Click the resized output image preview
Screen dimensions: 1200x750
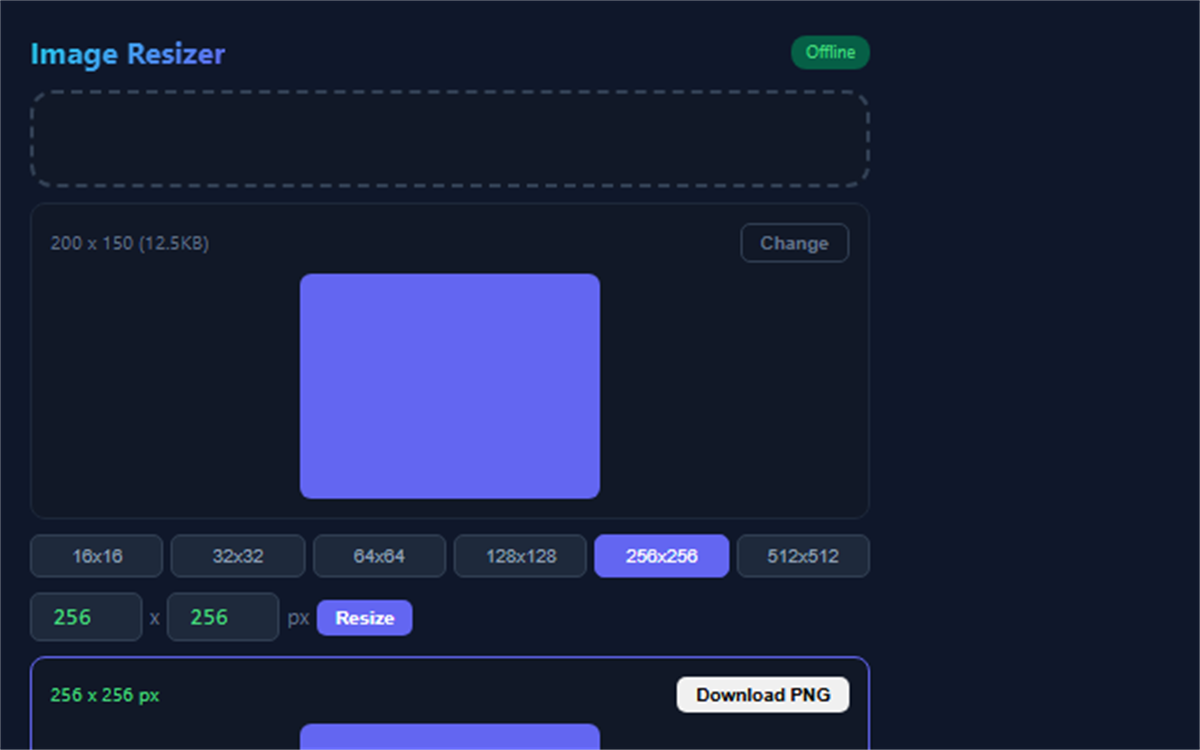pyautogui.click(x=450, y=737)
